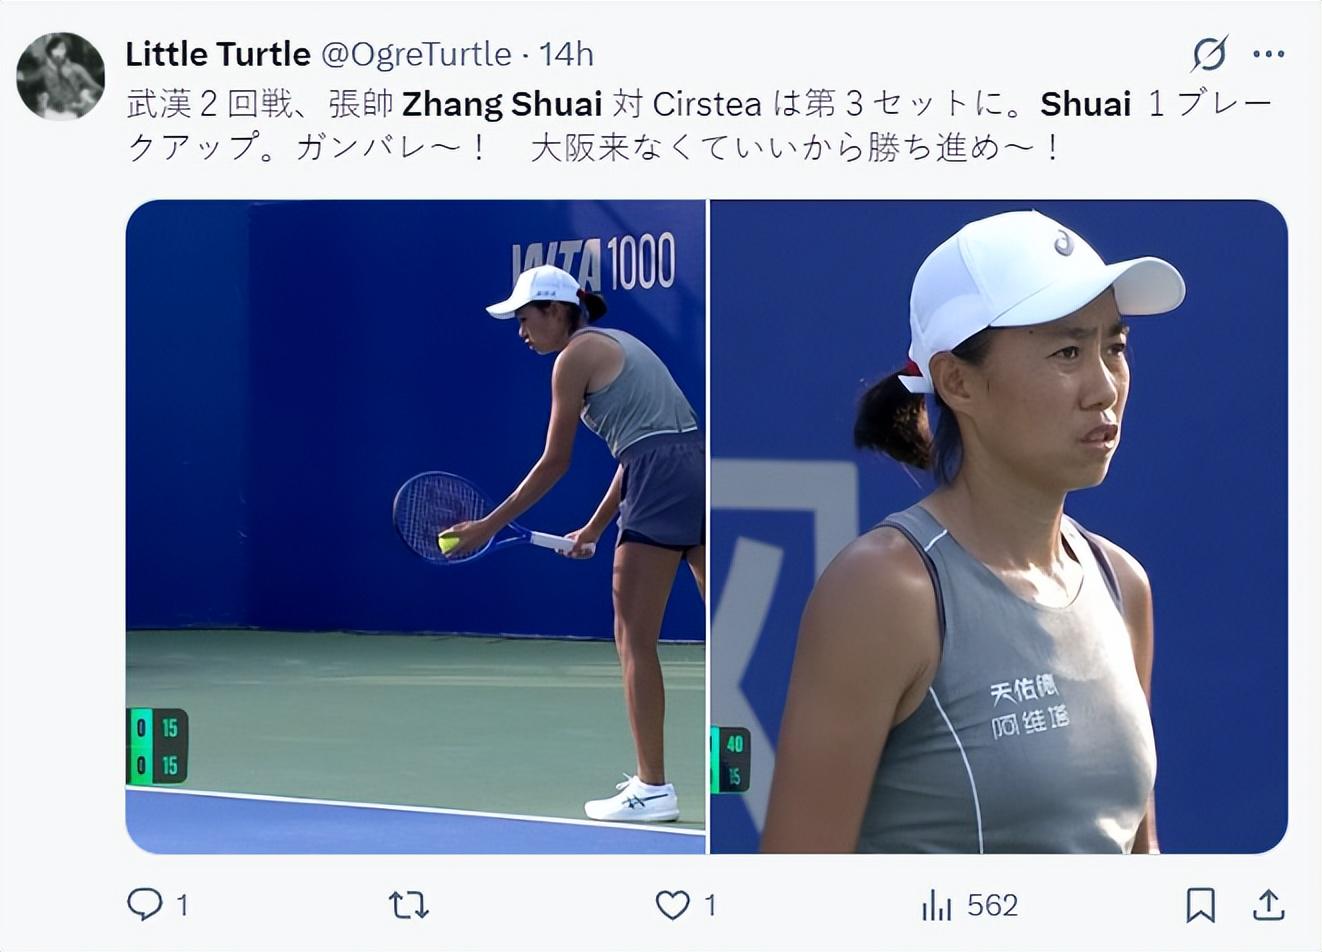Open the three-dot more options menu
Image resolution: width=1322 pixels, height=952 pixels.
pos(1268,54)
